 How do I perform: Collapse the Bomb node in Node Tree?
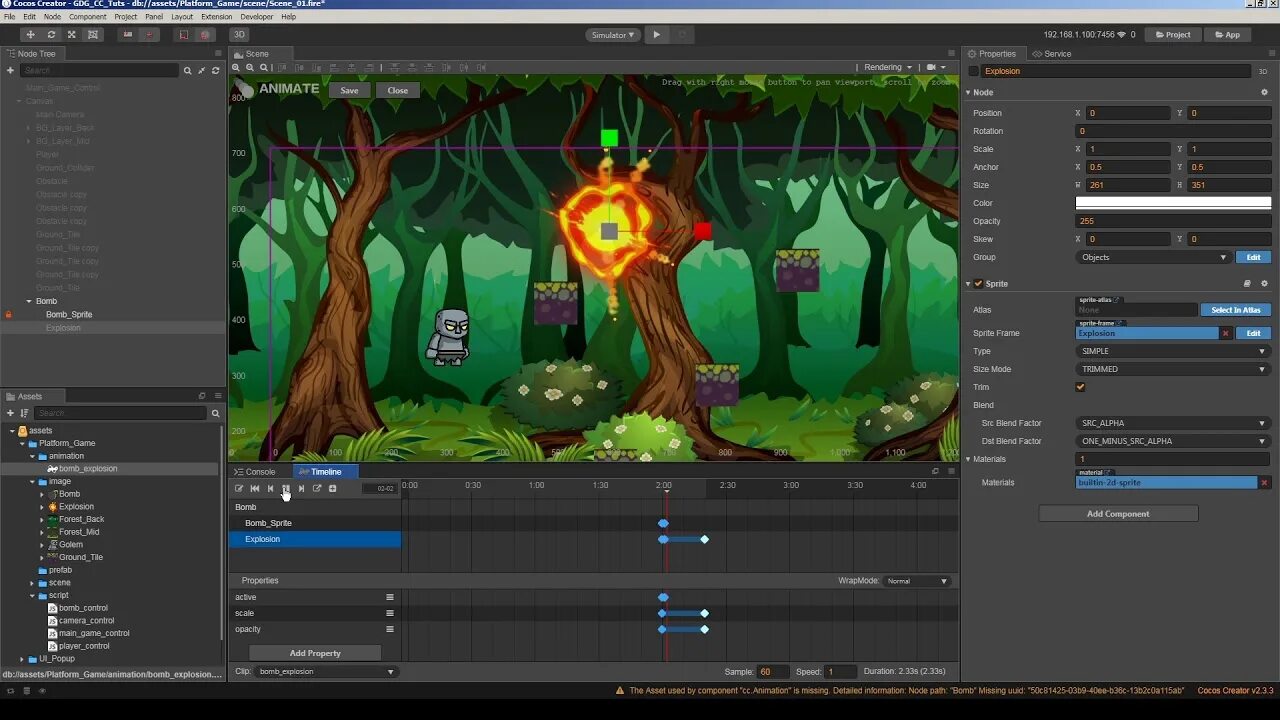29,301
